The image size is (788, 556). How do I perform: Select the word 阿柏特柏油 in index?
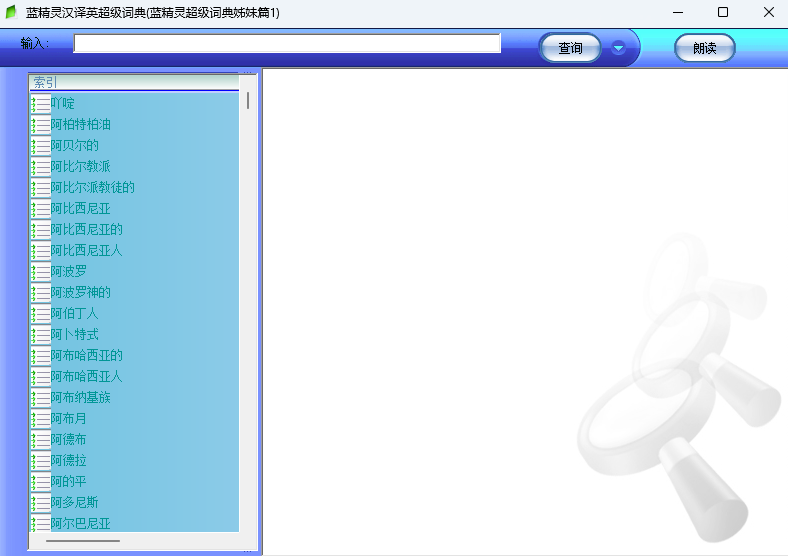tap(80, 125)
